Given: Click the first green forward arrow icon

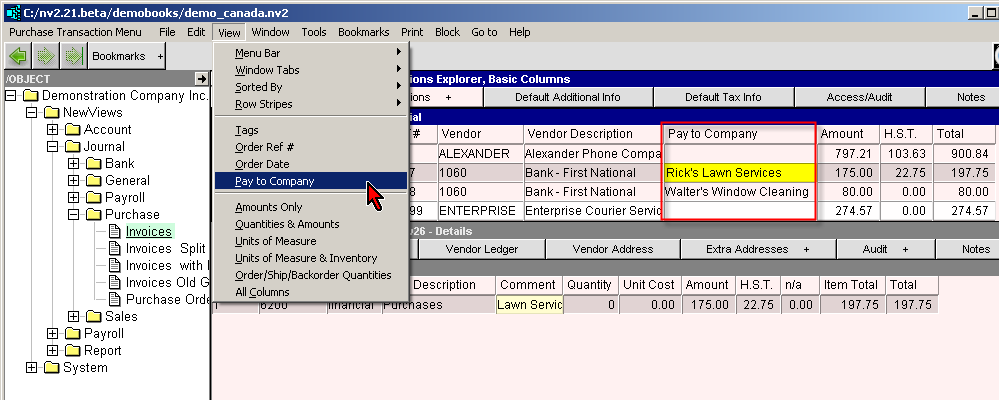Looking at the screenshot, I should click(45, 56).
